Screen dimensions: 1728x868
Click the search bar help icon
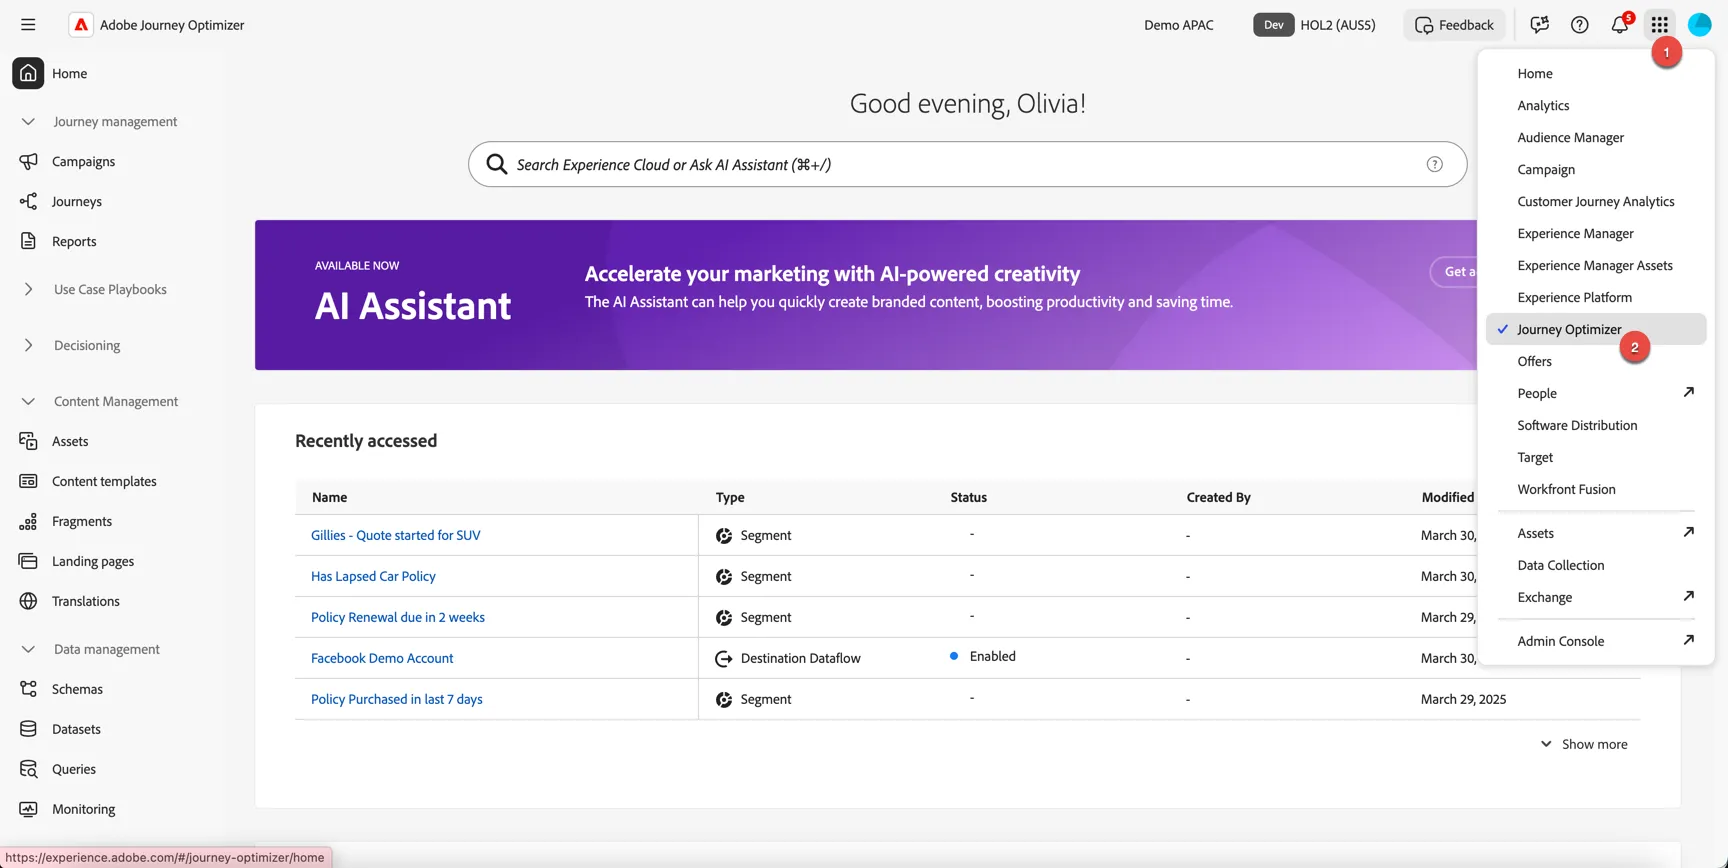[x=1435, y=164]
